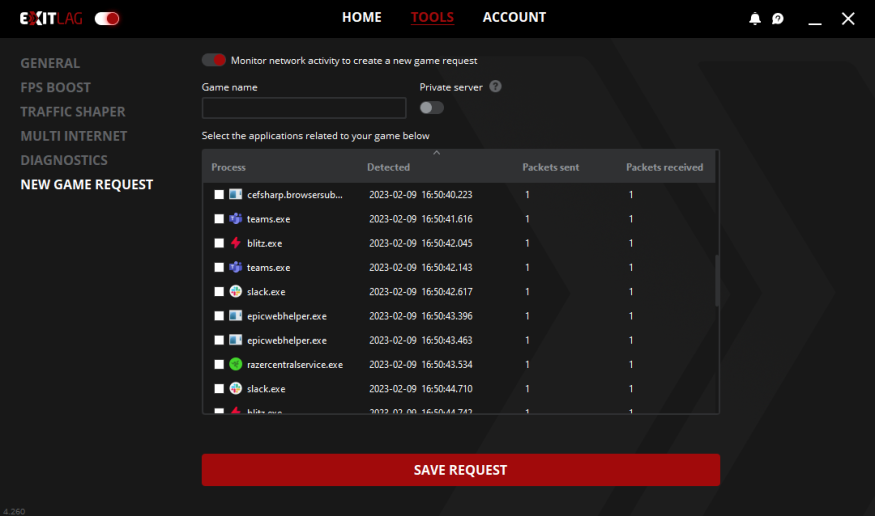Click the razercentralservice.exe icon
Viewport: 875px width, 516px height.
[235, 364]
